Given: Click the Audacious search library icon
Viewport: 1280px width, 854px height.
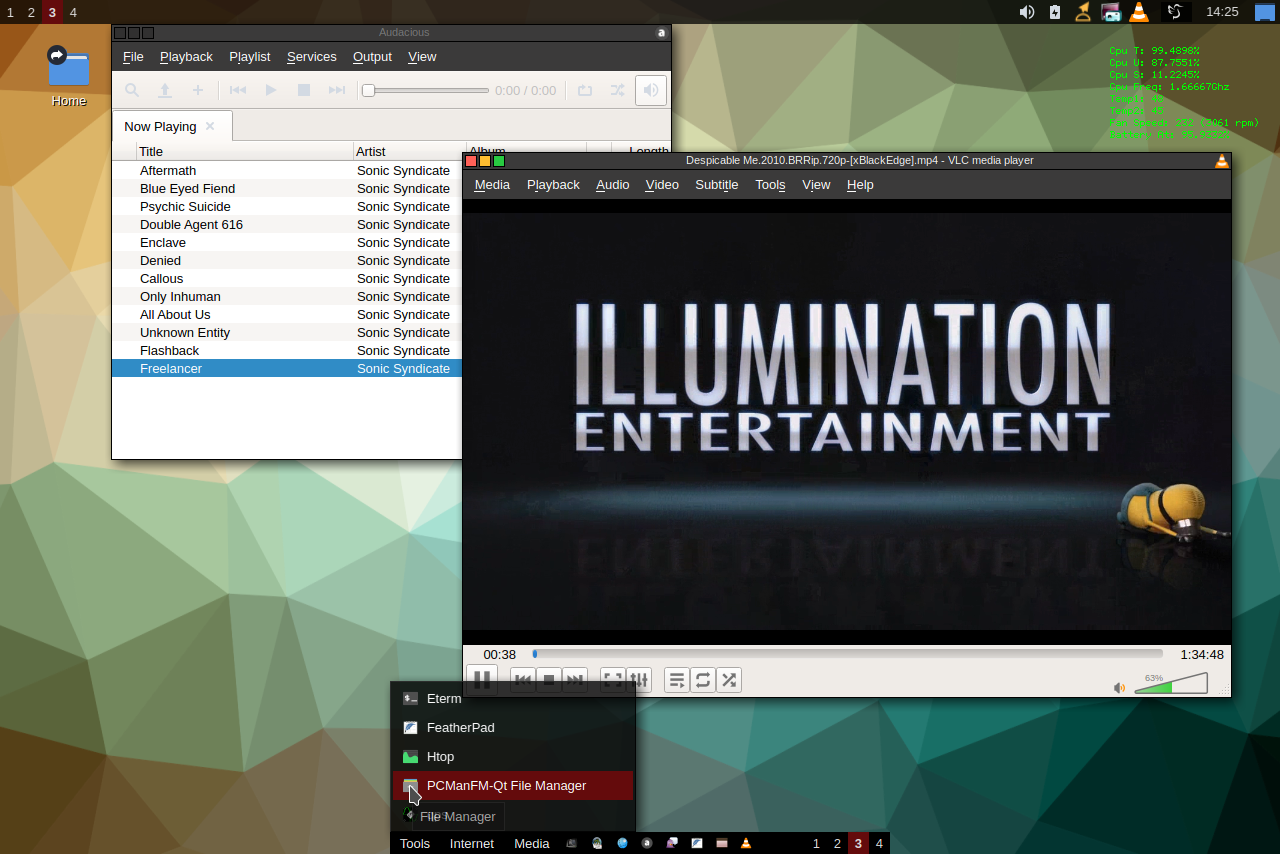Looking at the screenshot, I should [x=131, y=90].
